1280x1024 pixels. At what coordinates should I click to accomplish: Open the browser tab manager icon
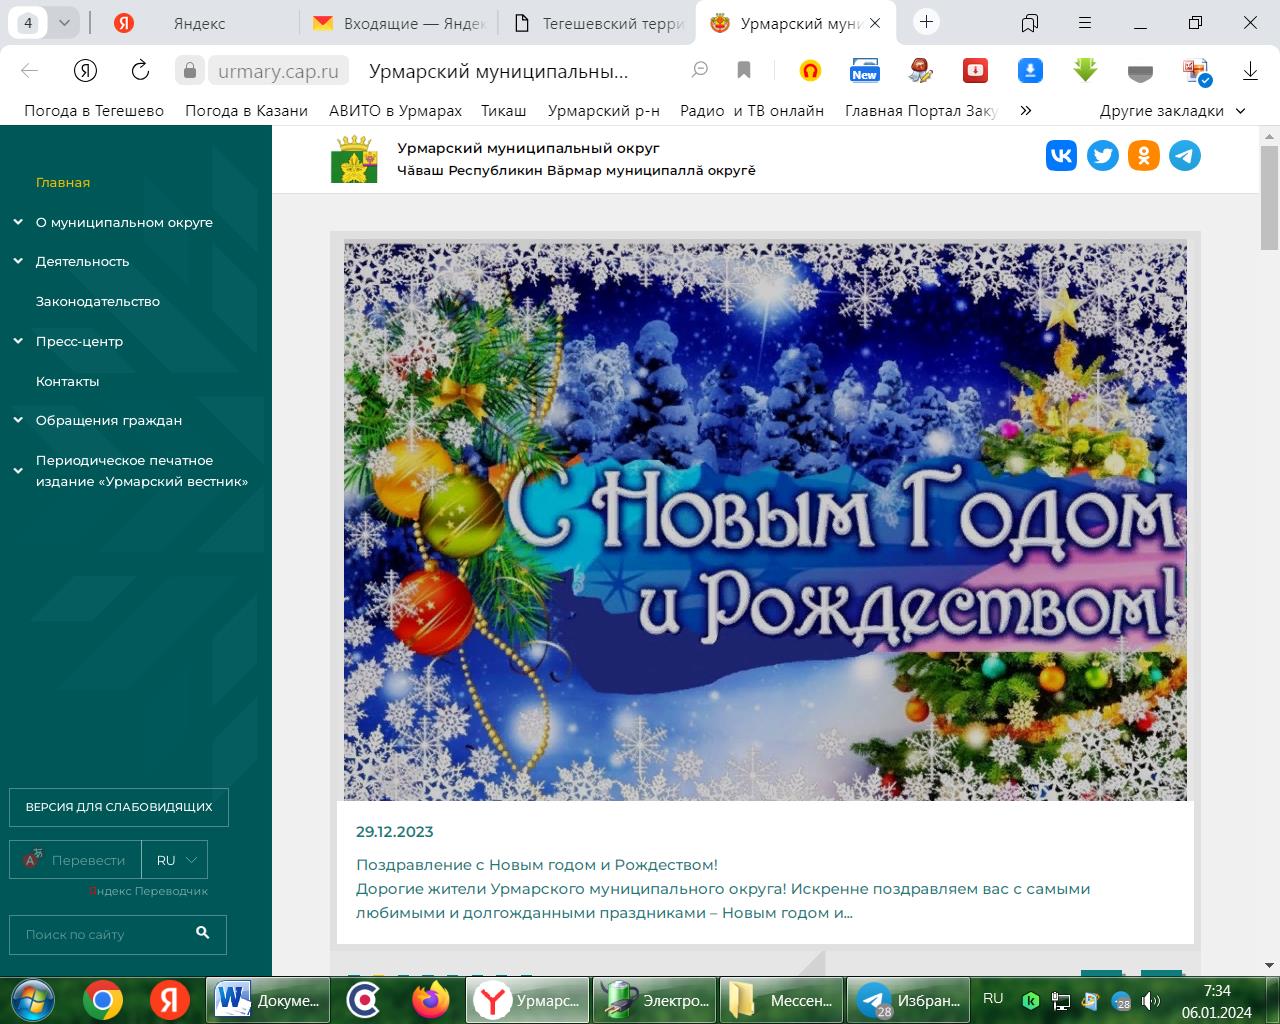point(1030,22)
